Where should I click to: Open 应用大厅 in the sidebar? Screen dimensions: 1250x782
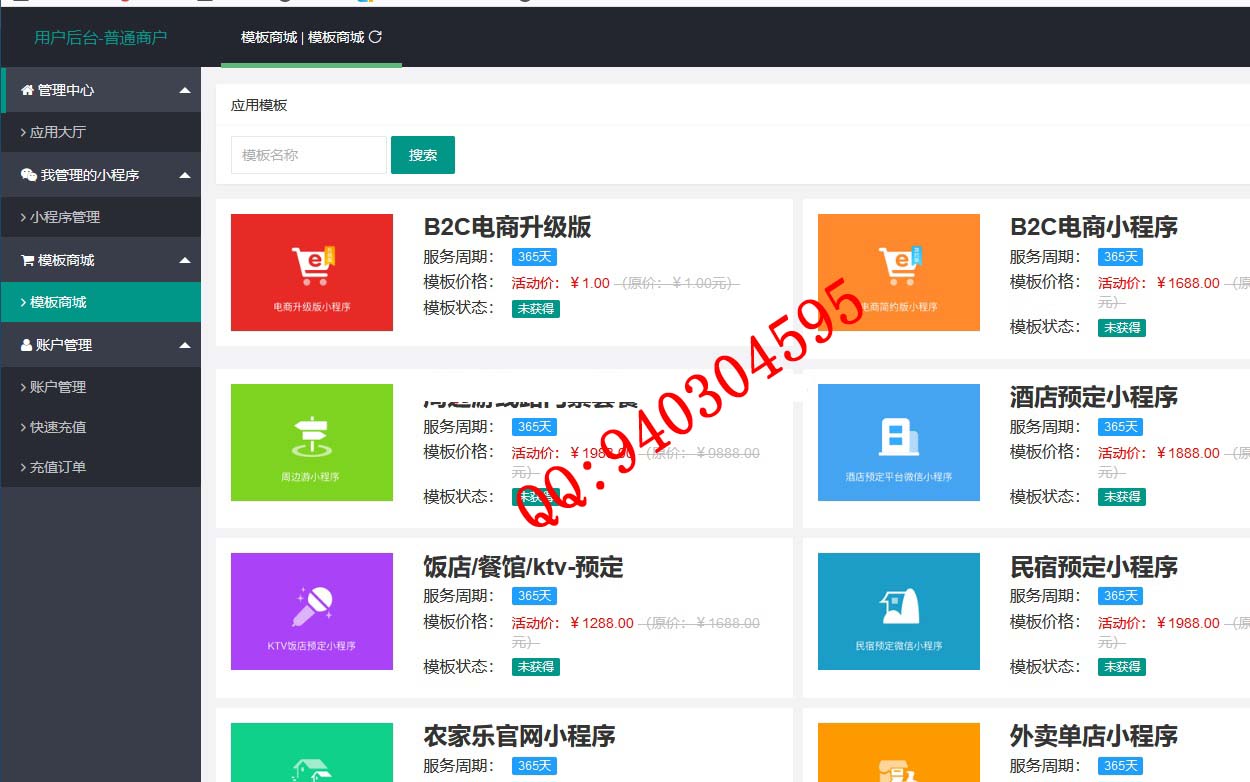coord(58,132)
